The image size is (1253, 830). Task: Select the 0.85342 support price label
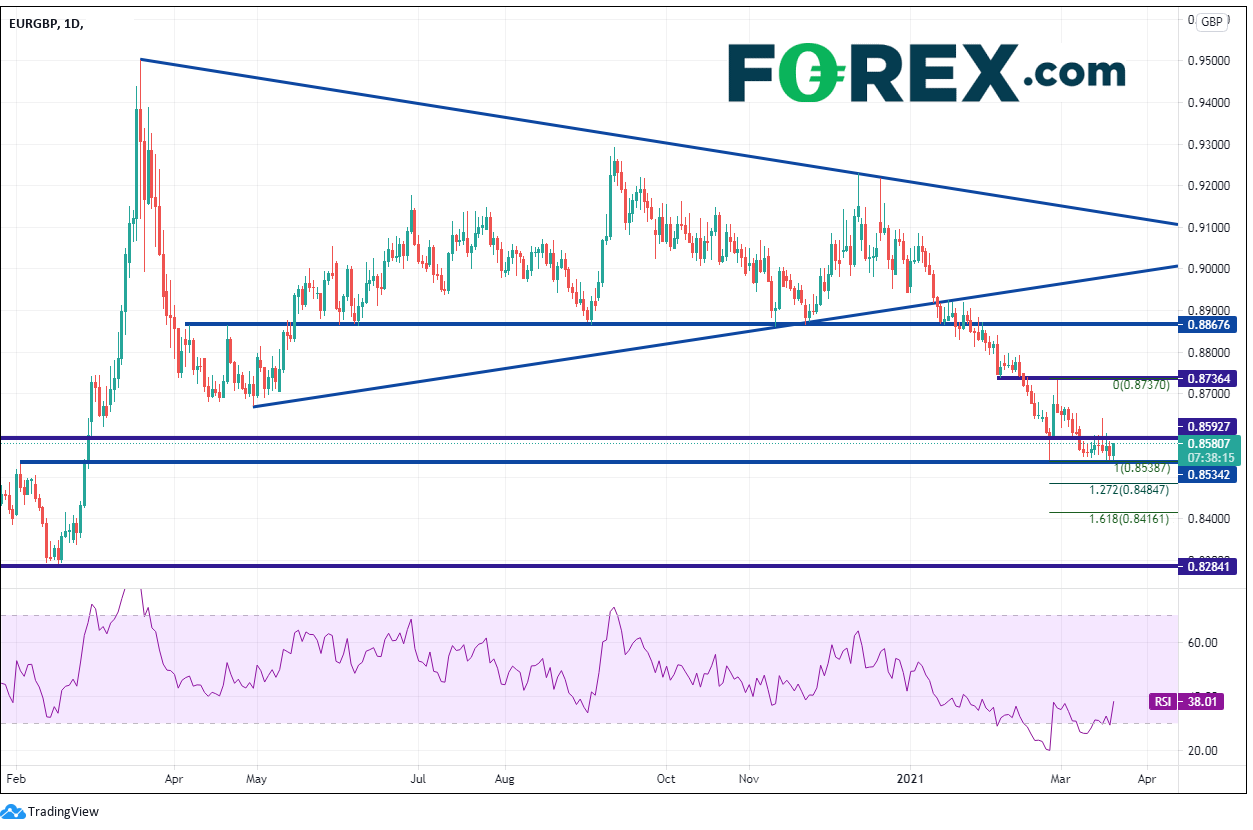(x=1209, y=475)
